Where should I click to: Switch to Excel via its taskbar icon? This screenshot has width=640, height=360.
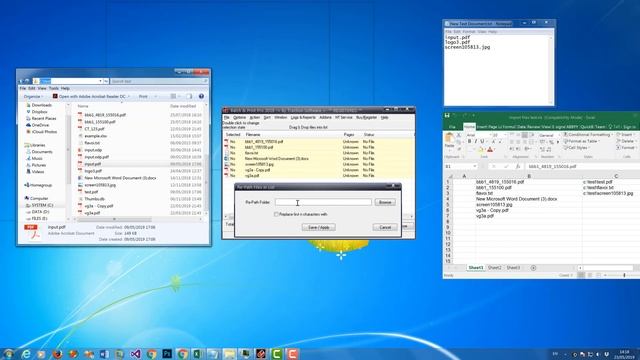[x=198, y=354]
